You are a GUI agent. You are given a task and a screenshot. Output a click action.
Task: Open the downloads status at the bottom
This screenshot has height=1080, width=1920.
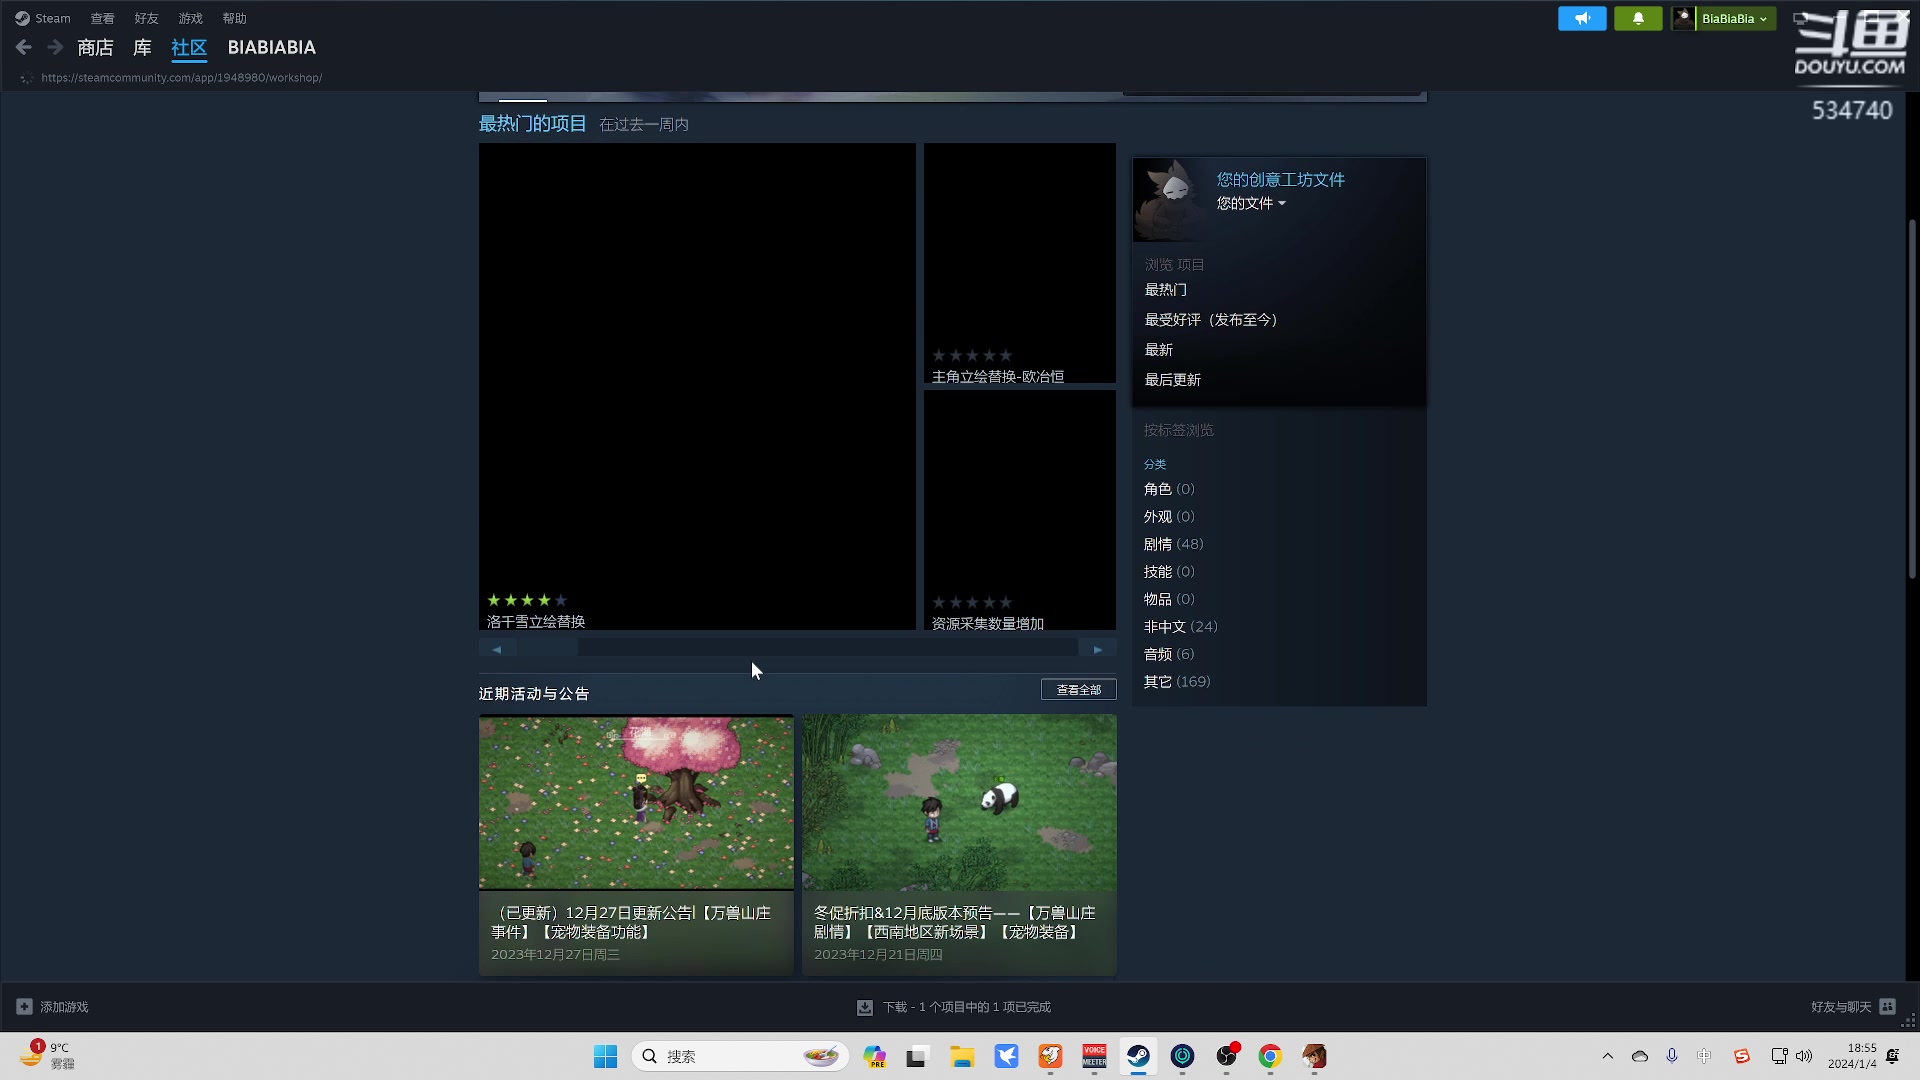coord(954,1007)
